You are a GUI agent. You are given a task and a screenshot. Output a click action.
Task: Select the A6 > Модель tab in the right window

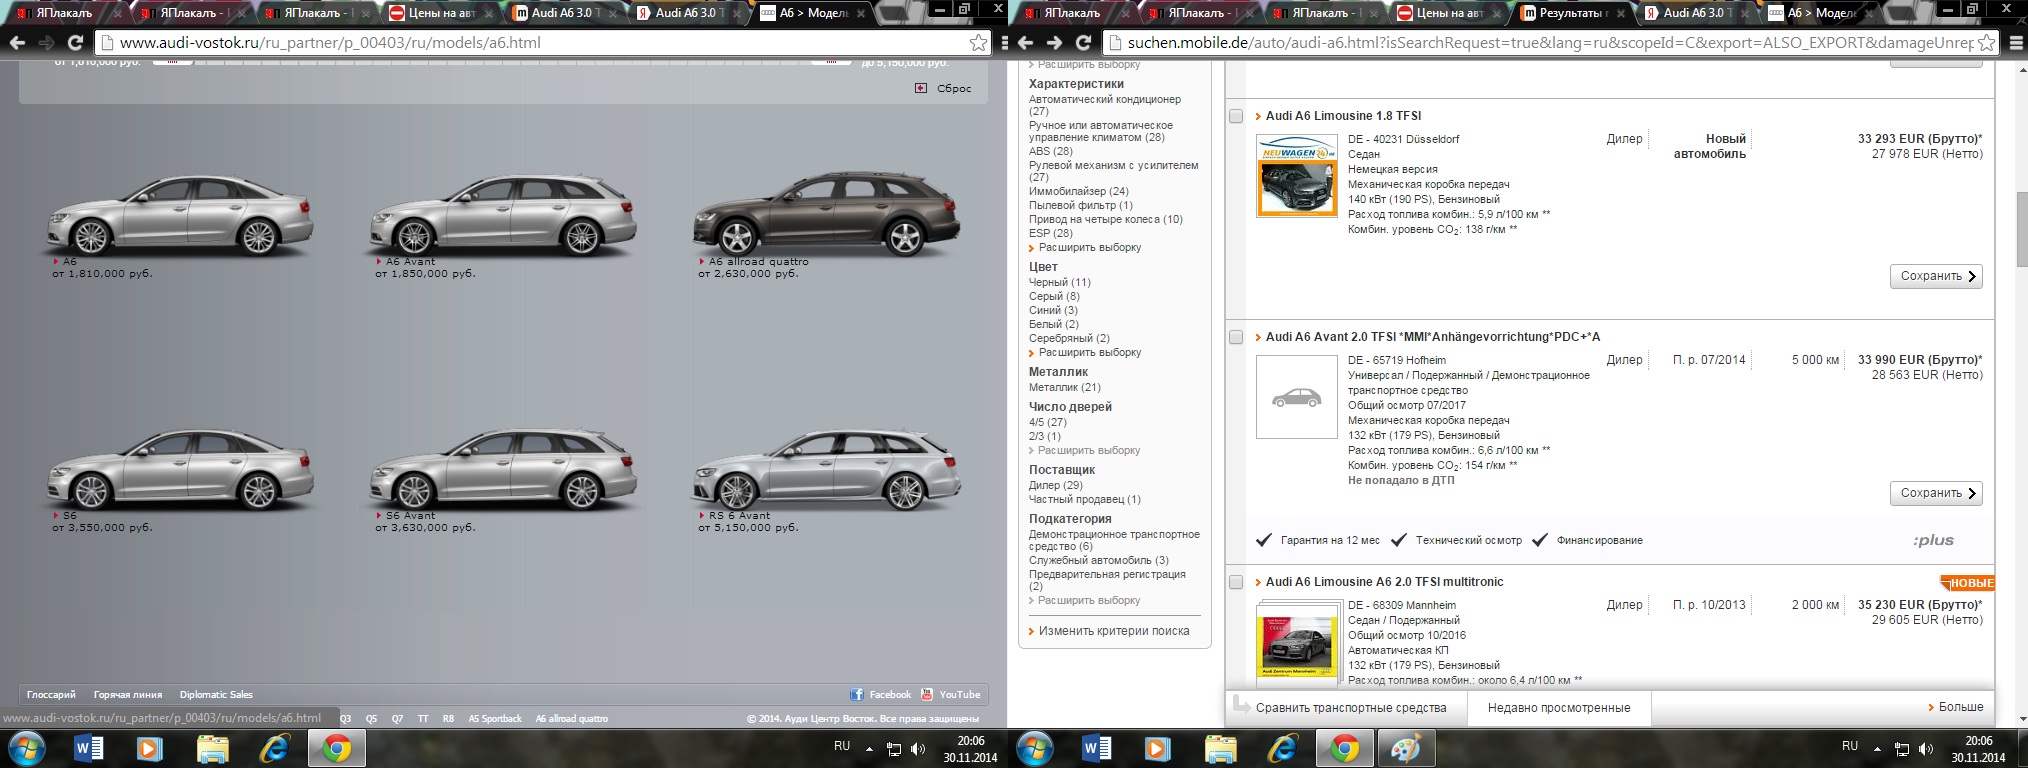1821,13
